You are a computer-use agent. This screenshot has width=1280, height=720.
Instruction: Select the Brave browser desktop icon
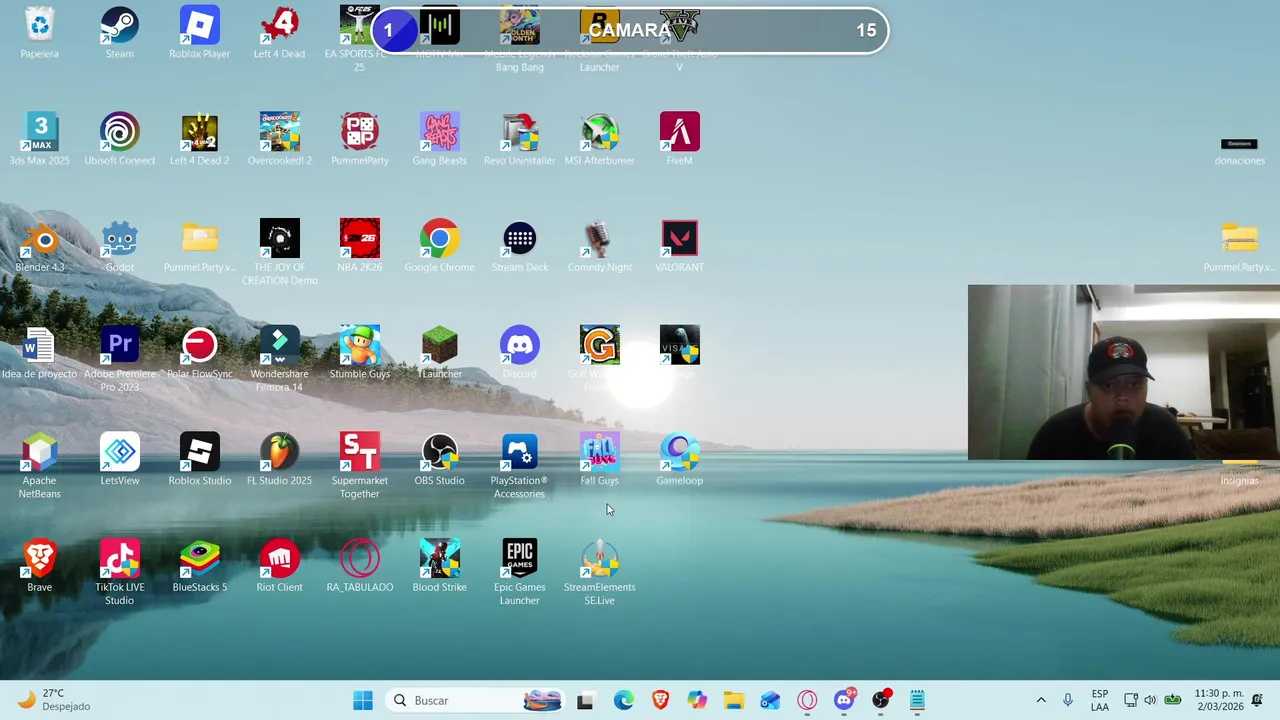coord(40,567)
